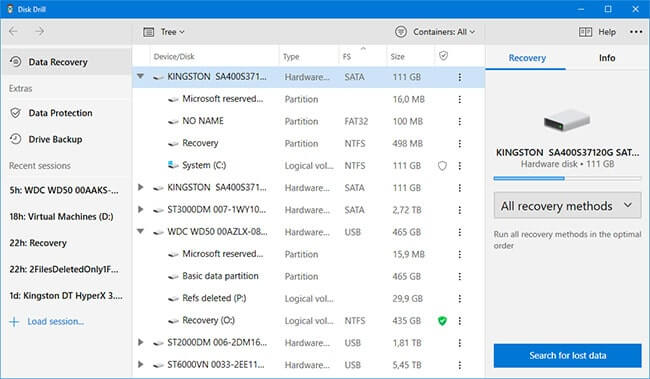Image resolution: width=650 pixels, height=379 pixels.
Task: Open recent session 1d: Kingston DT HyperX
Action: coord(66,296)
